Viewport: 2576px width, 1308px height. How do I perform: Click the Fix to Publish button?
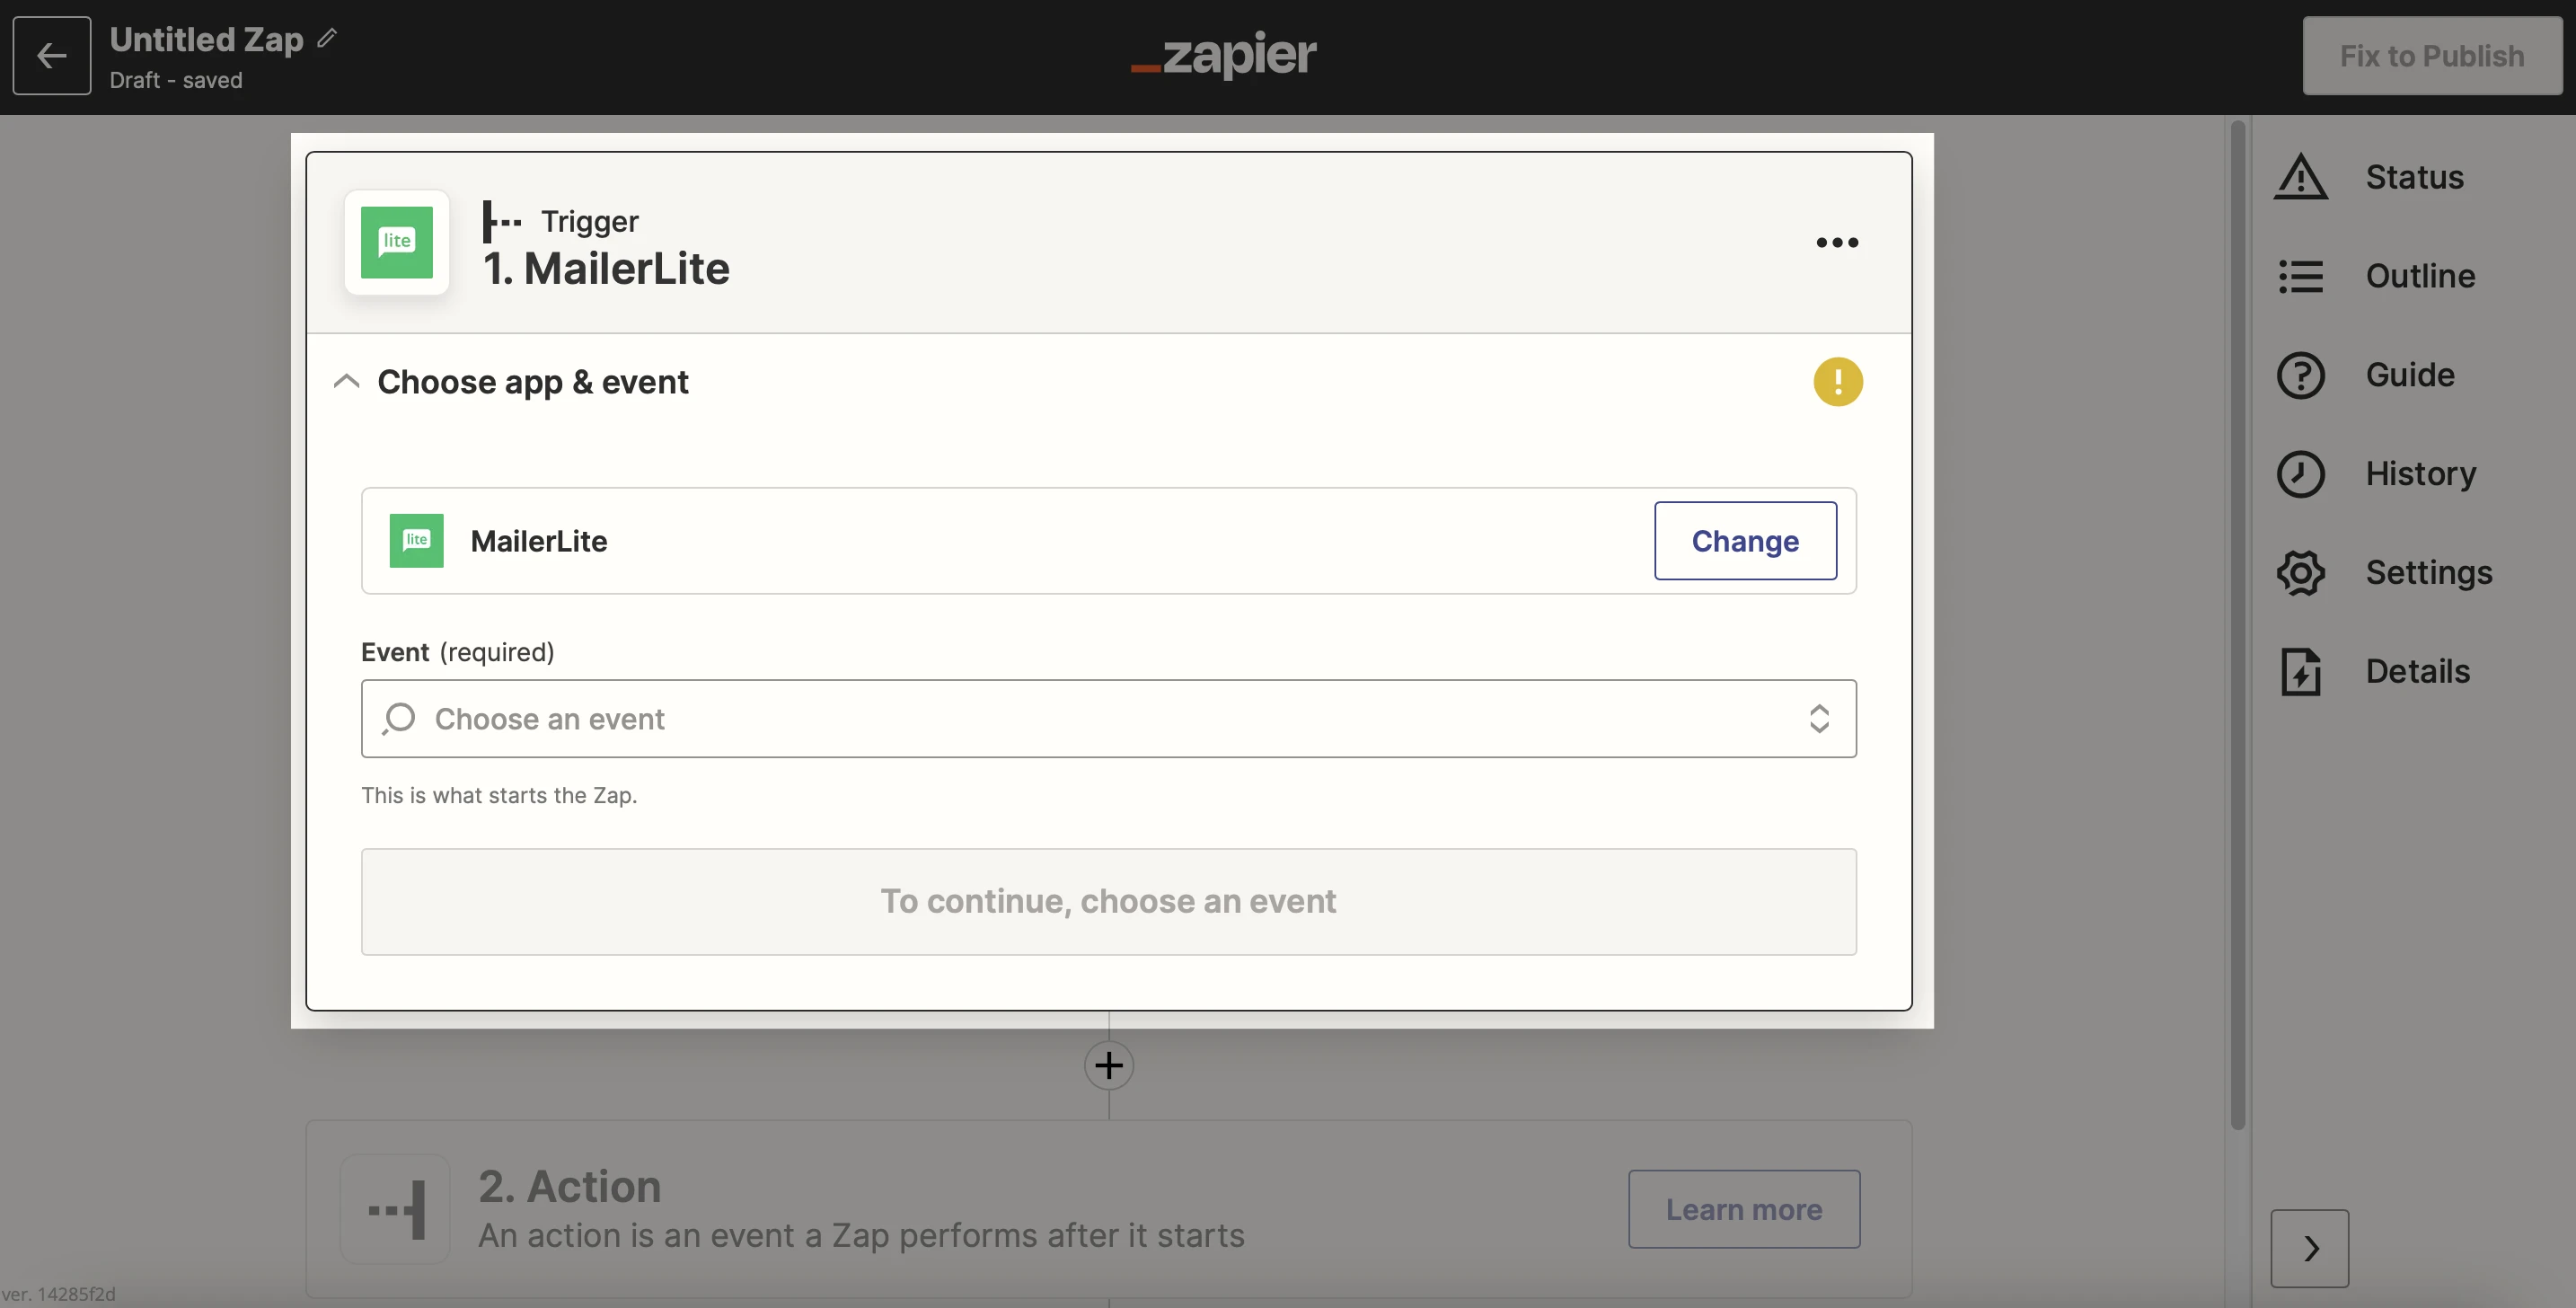click(x=2431, y=56)
